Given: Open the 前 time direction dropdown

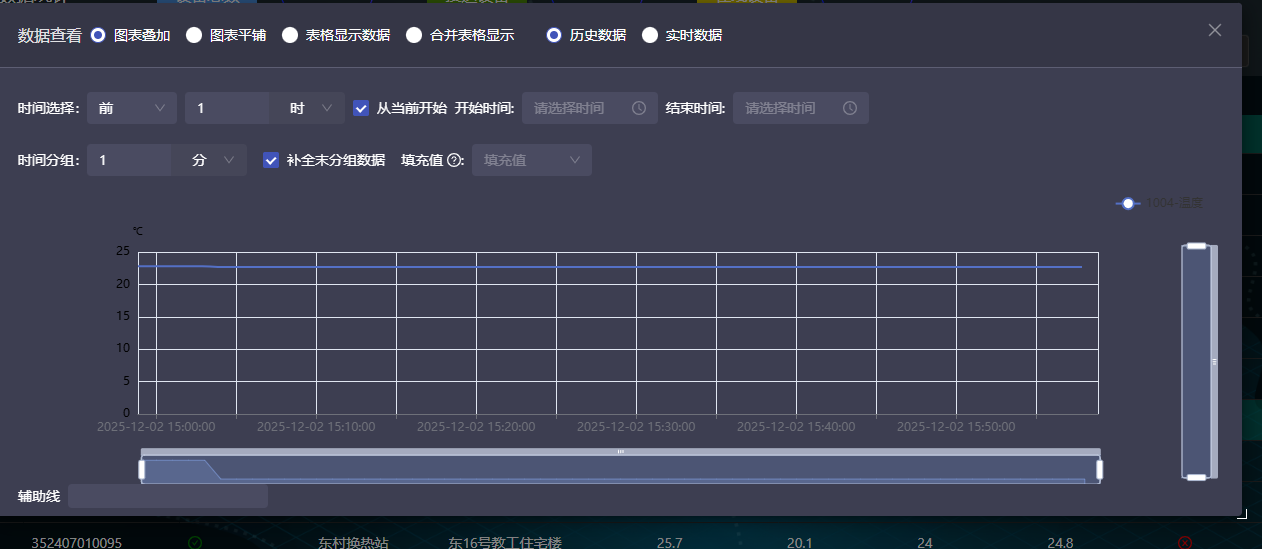Looking at the screenshot, I should point(131,108).
